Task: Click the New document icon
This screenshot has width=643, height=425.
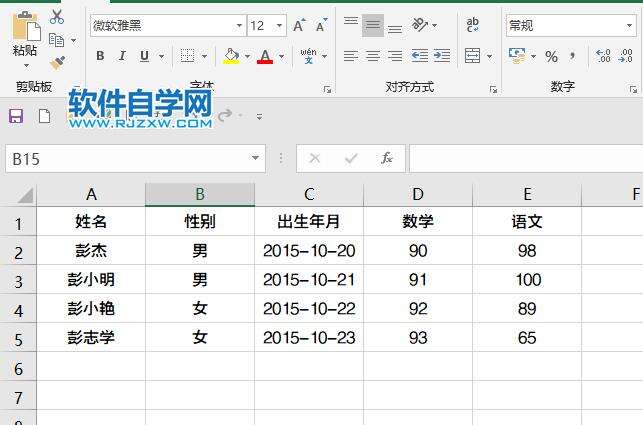Action: [45, 116]
